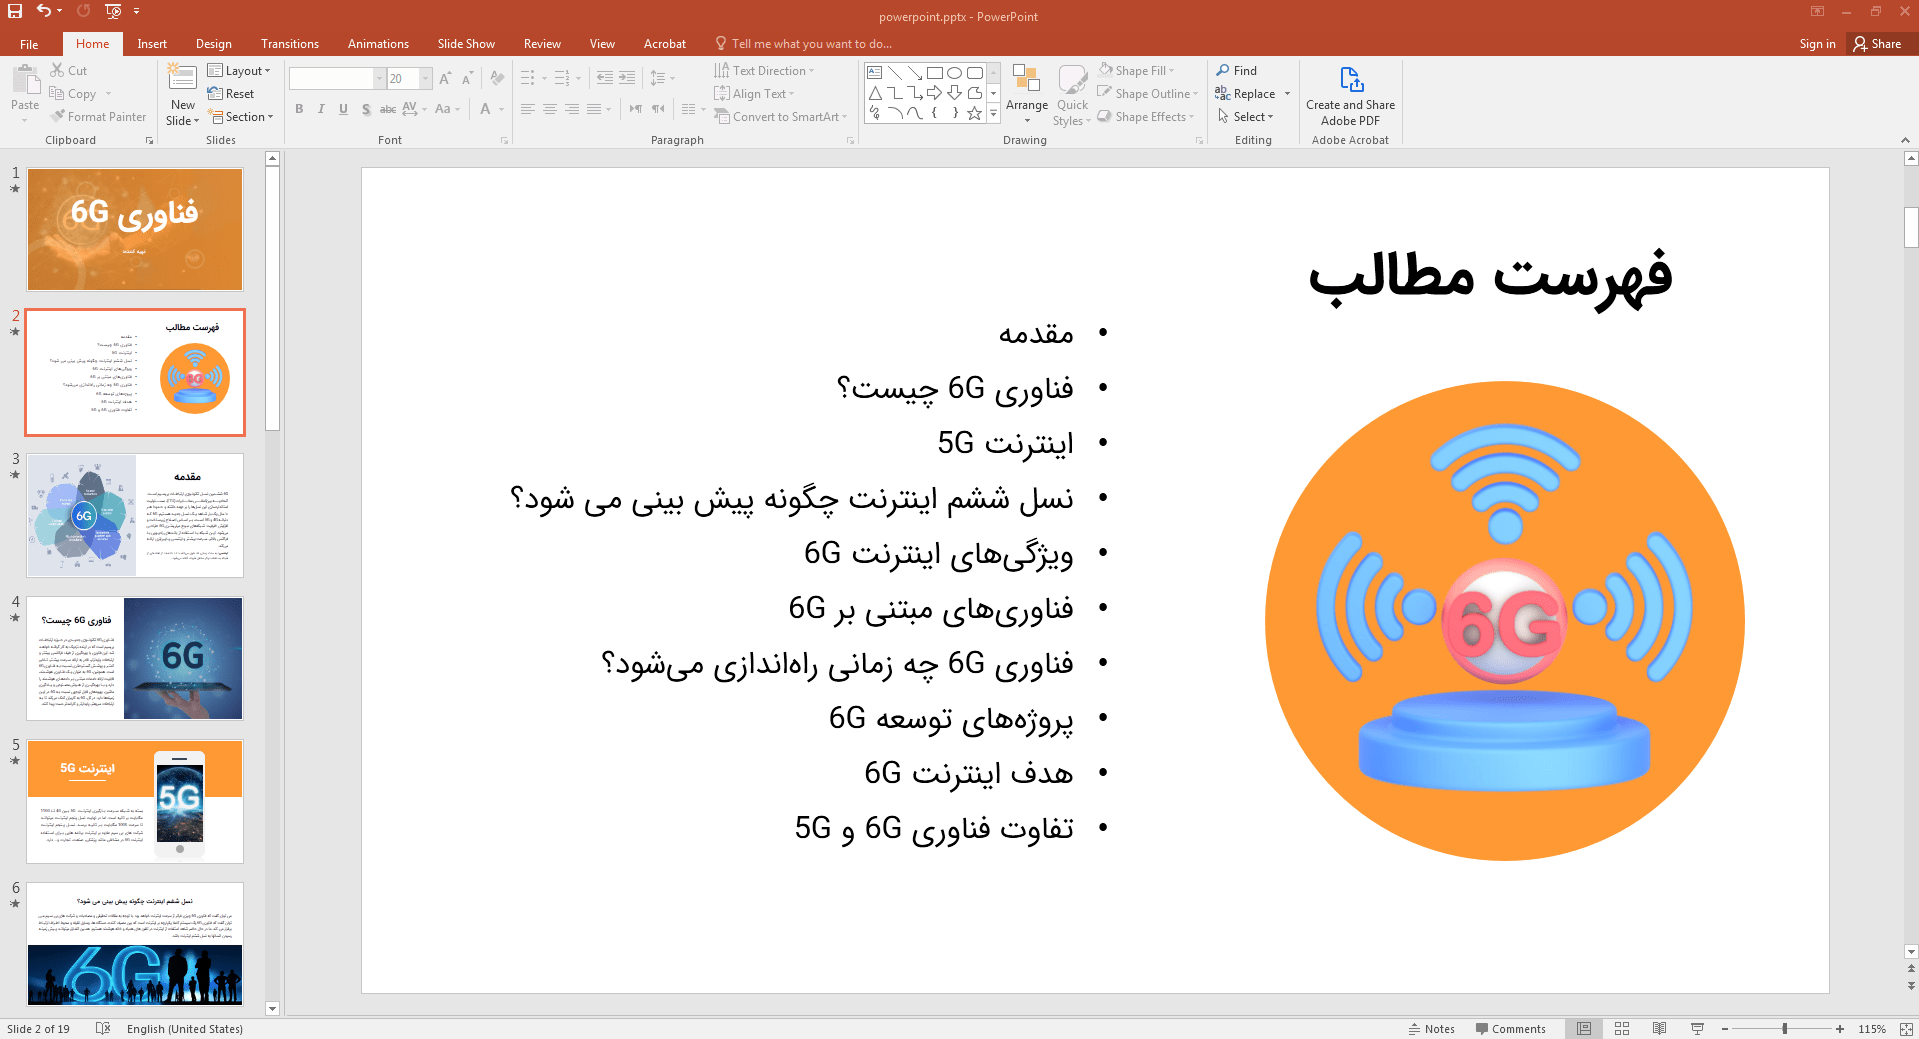Select slide 4 thumbnail
Viewport: 1919px width, 1039px height.
(135, 658)
